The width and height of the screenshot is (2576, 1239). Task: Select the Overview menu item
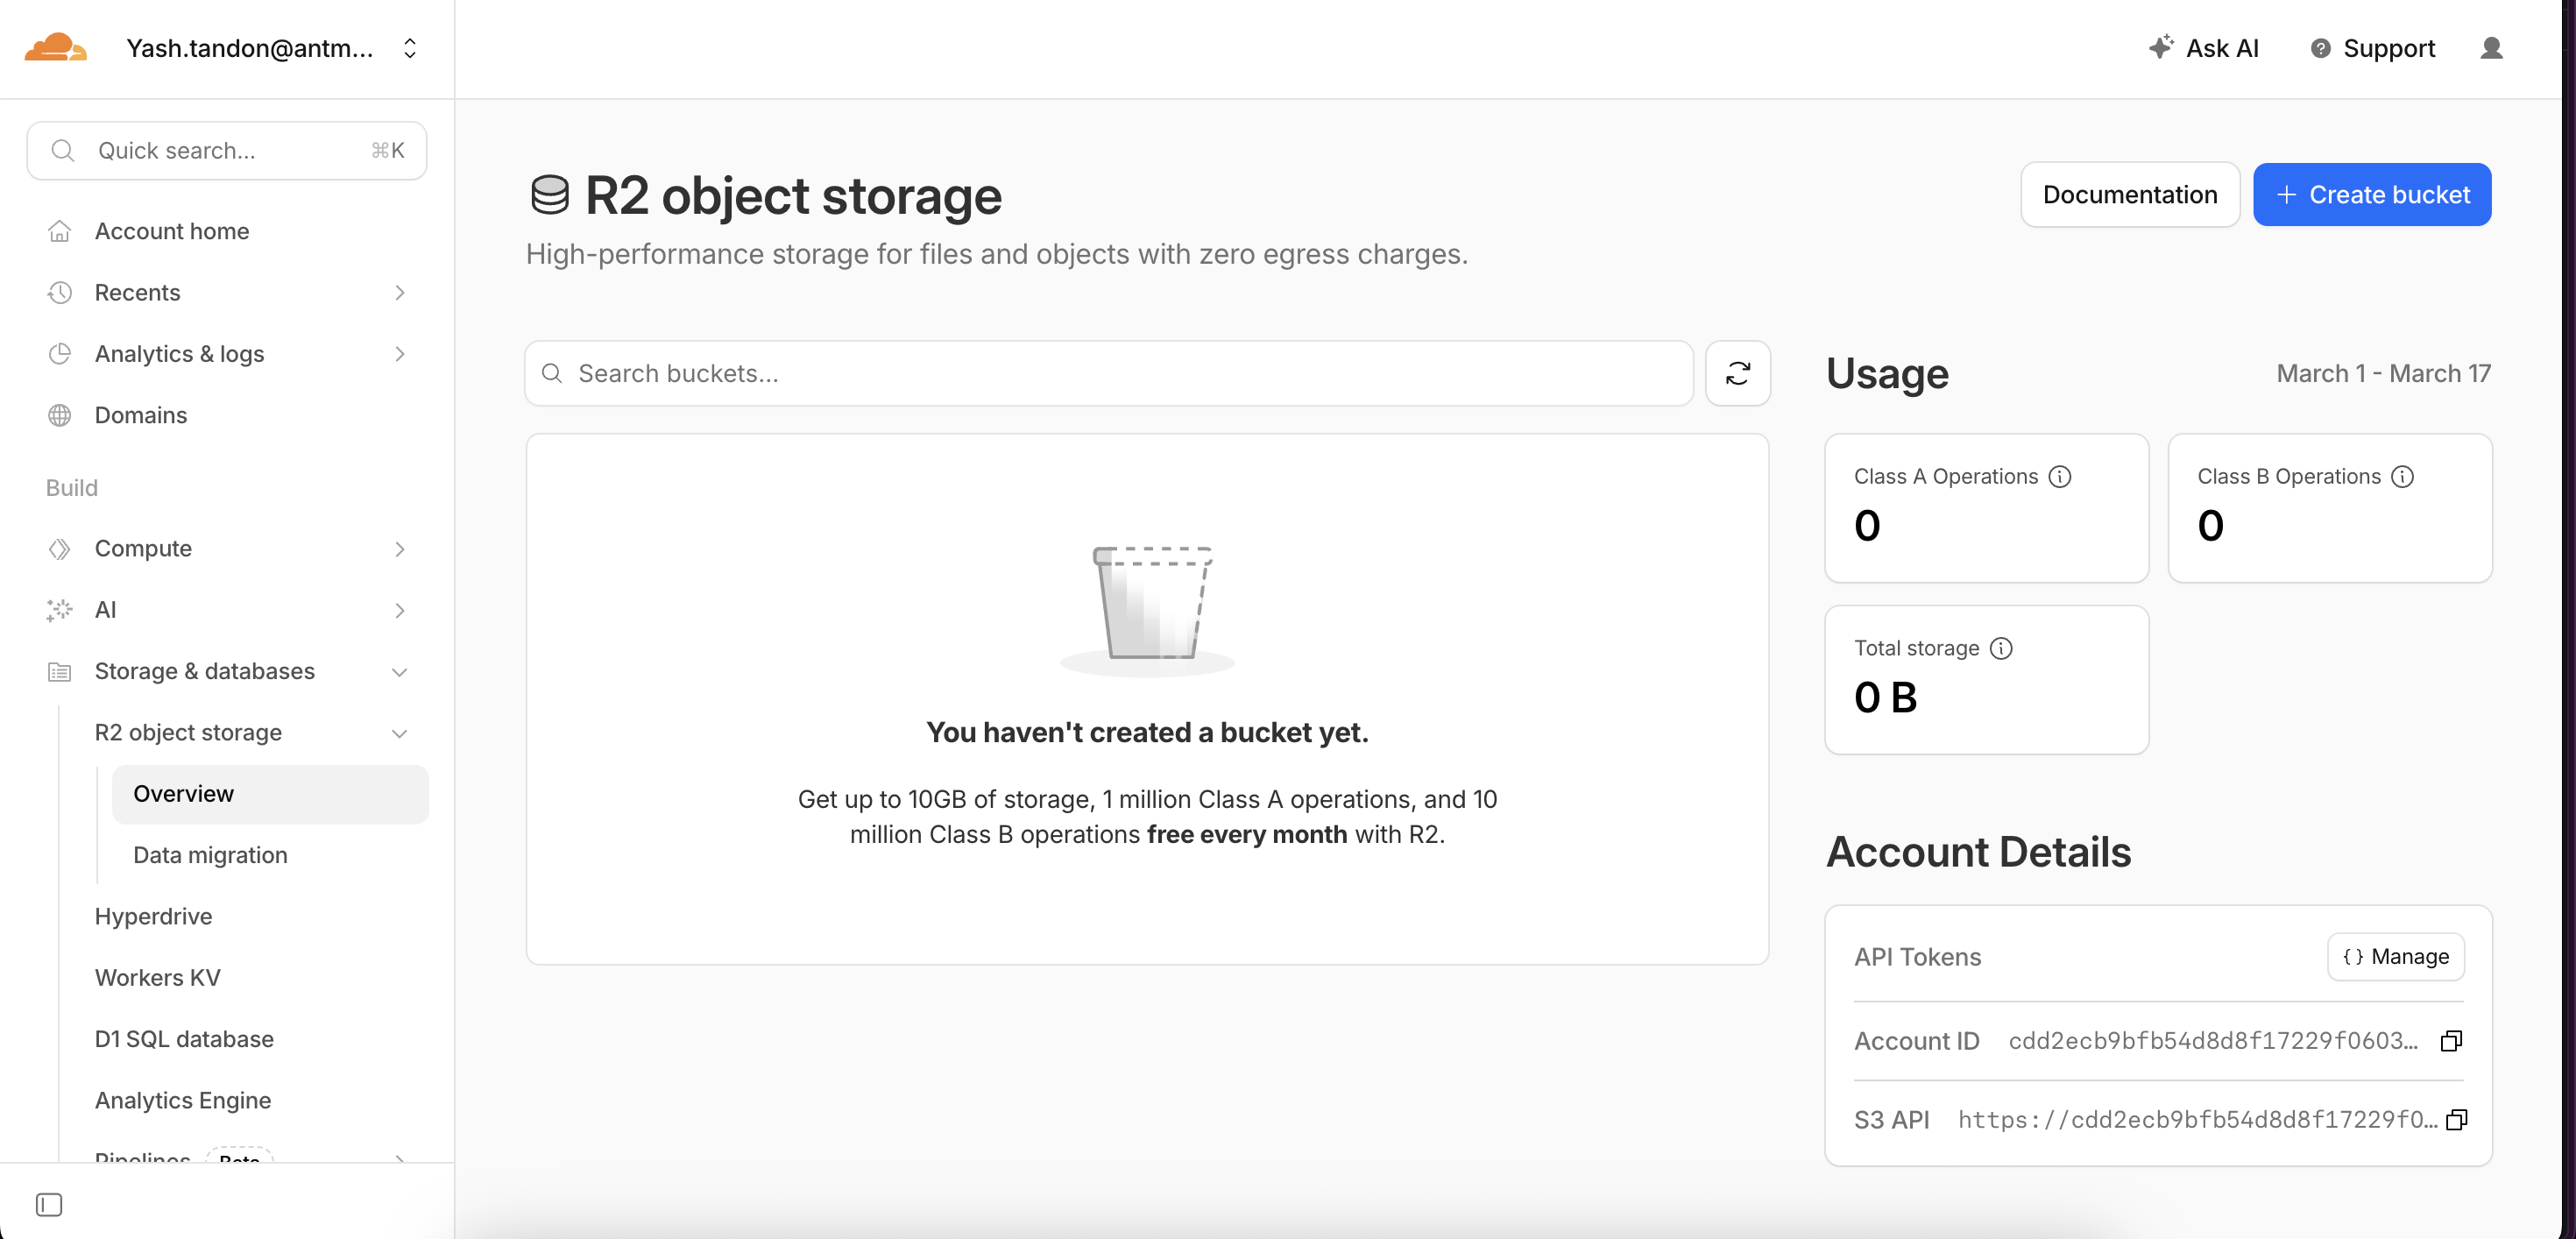click(270, 794)
